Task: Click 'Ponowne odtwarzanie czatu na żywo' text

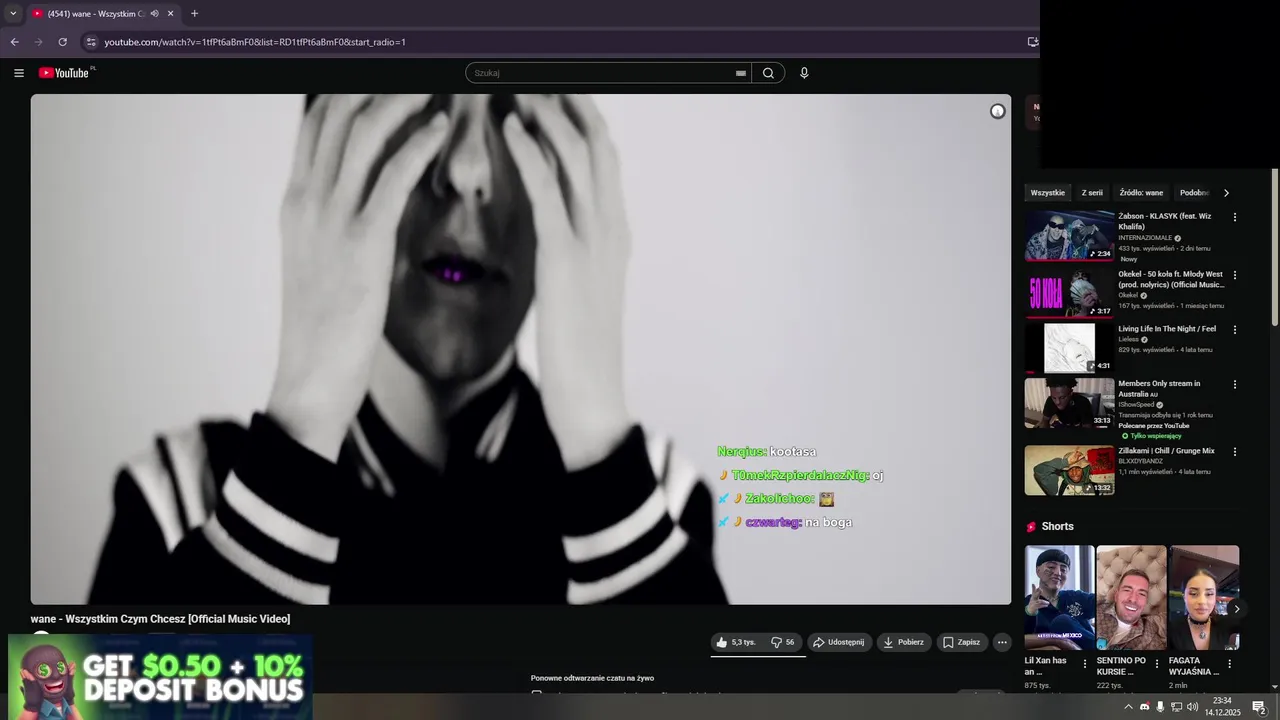Action: [592, 678]
